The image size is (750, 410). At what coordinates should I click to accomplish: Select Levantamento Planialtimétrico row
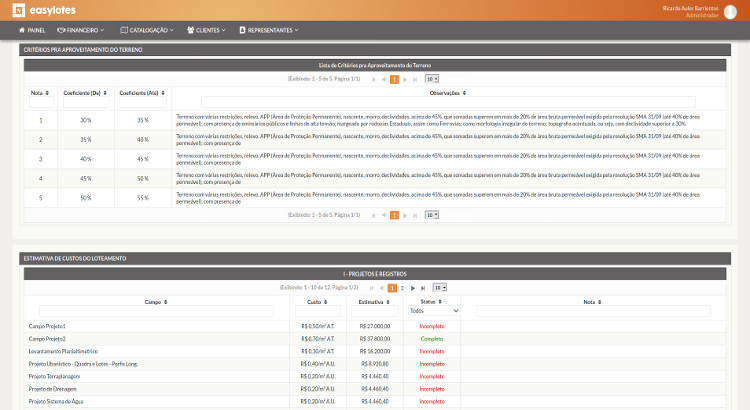tap(375, 351)
